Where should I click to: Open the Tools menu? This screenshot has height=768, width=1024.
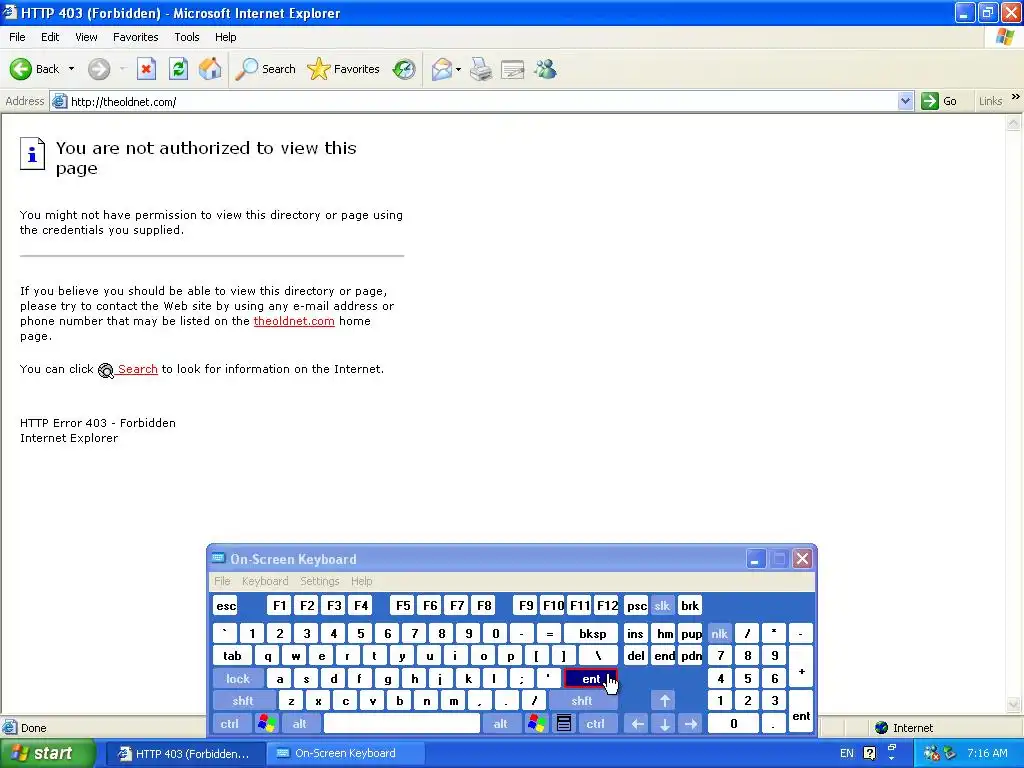[187, 37]
